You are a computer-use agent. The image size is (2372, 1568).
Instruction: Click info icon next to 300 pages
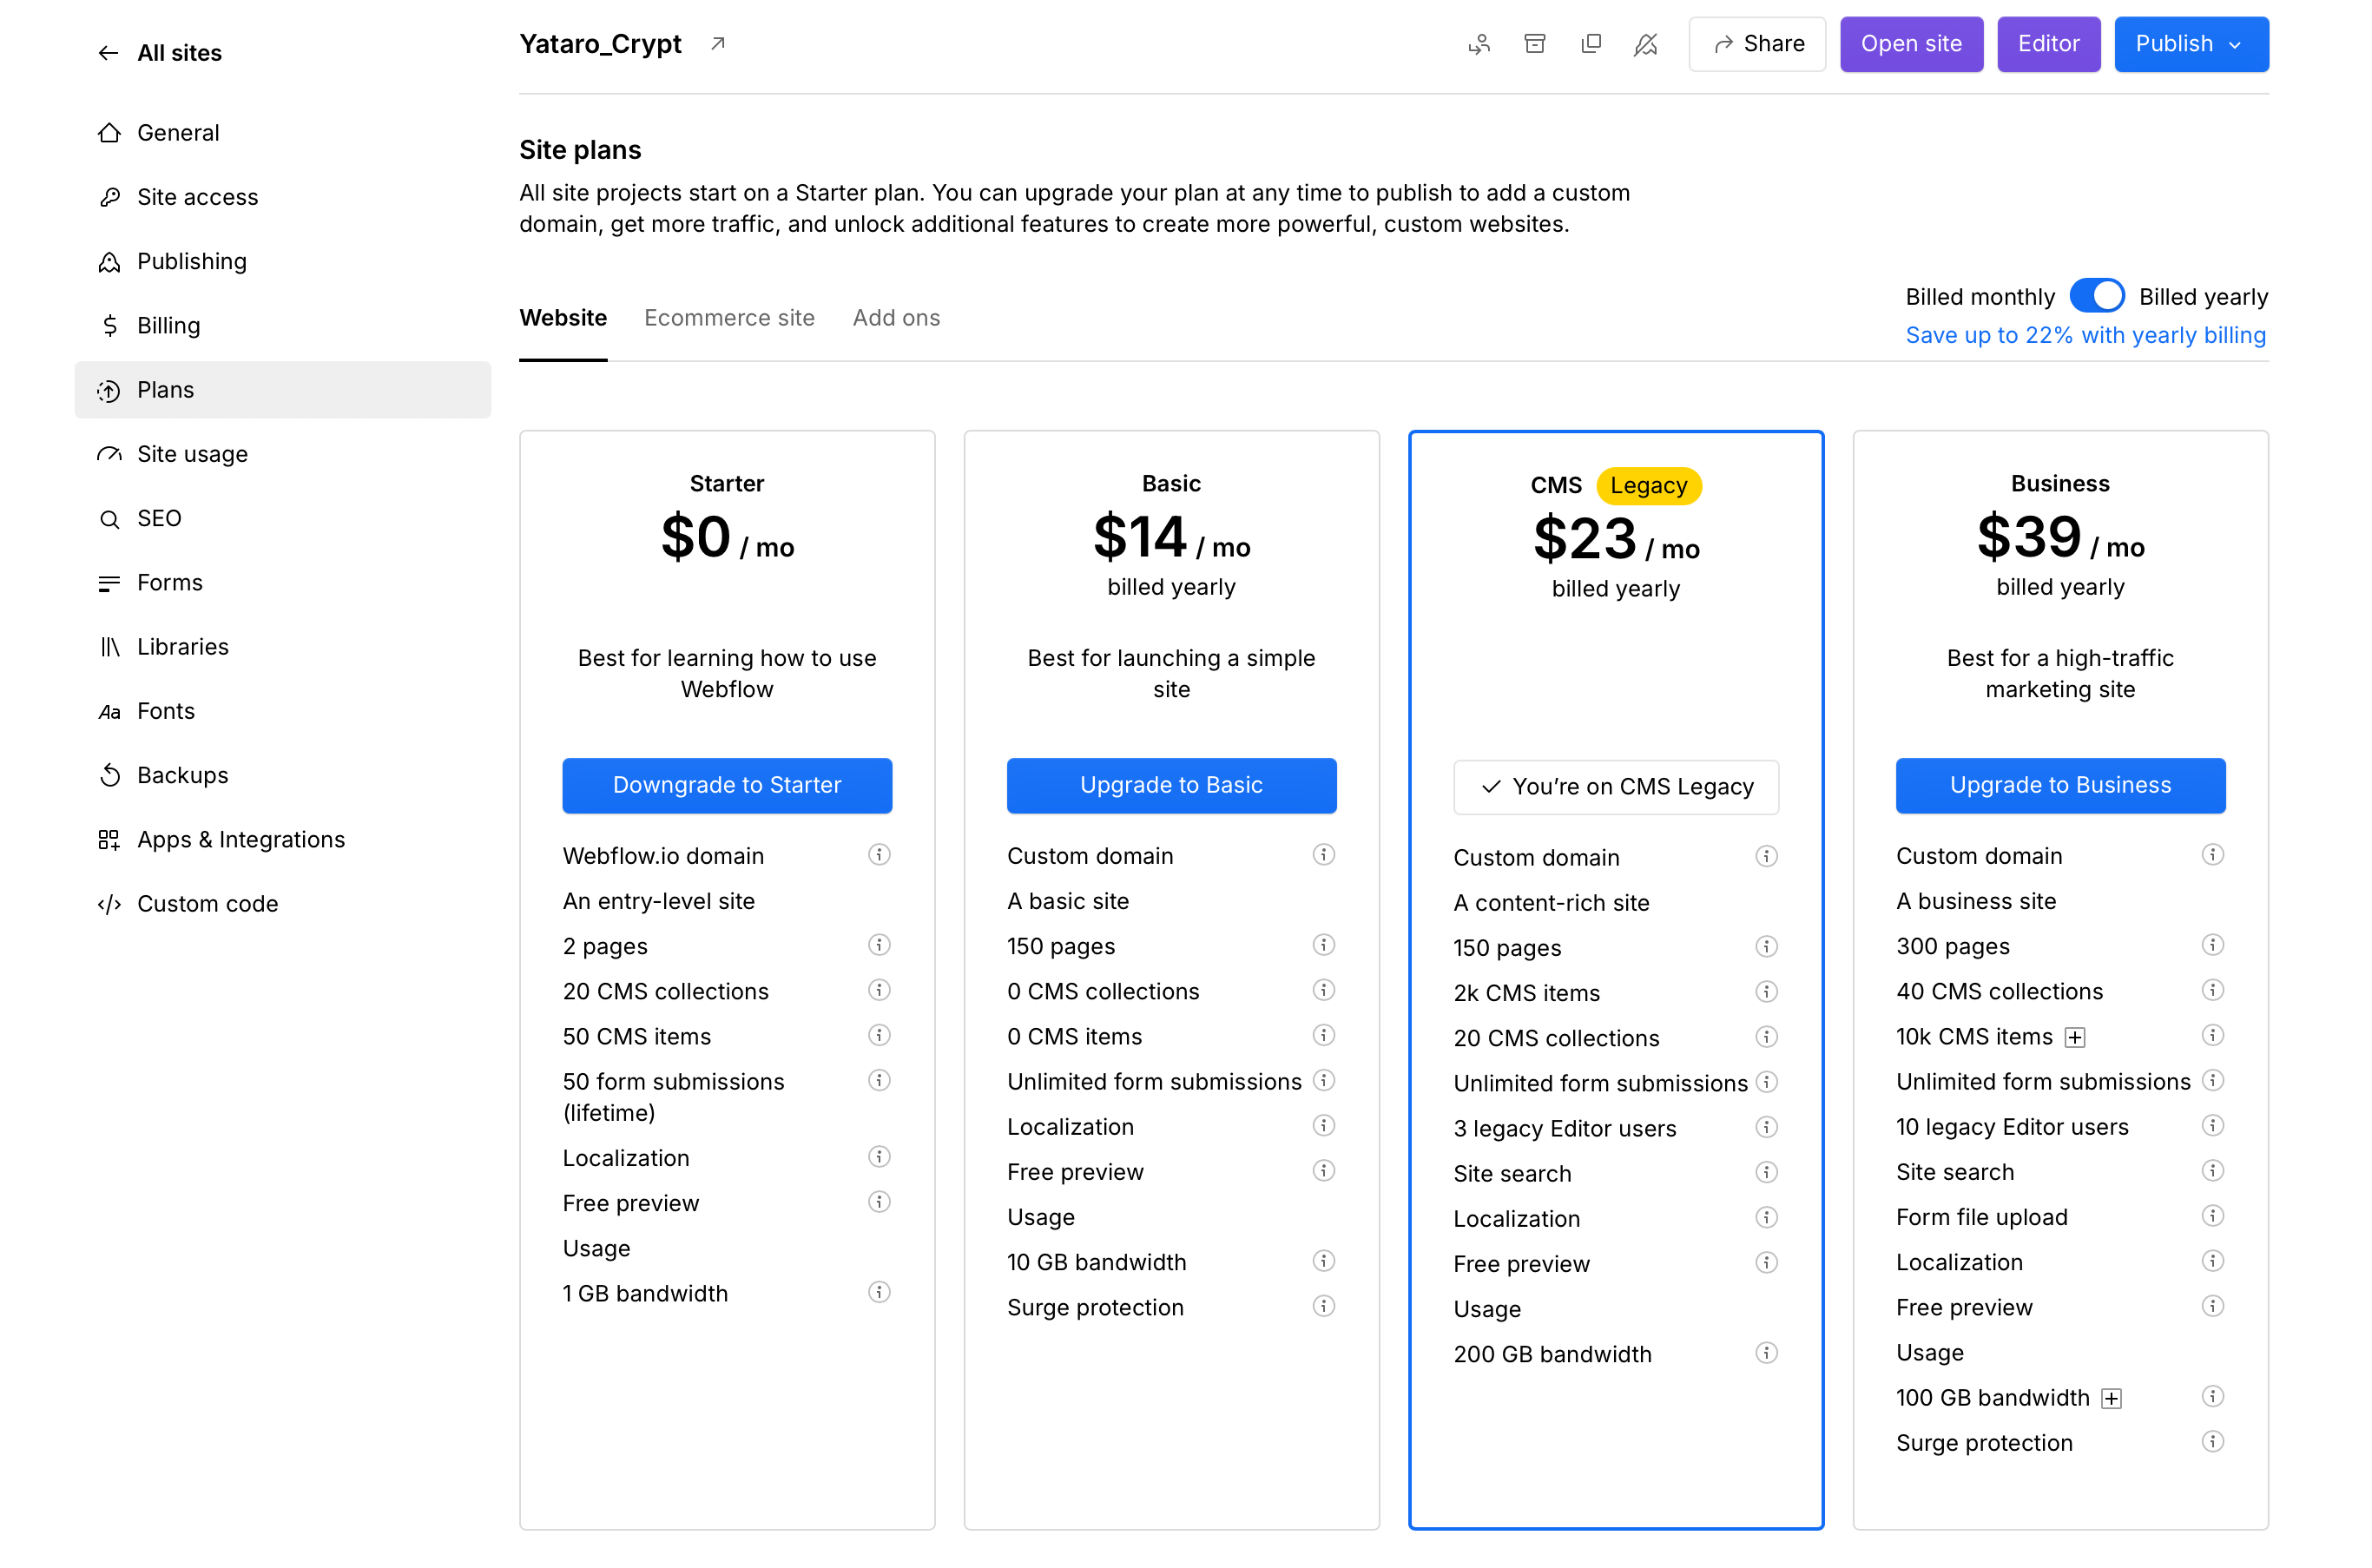pos(2212,945)
